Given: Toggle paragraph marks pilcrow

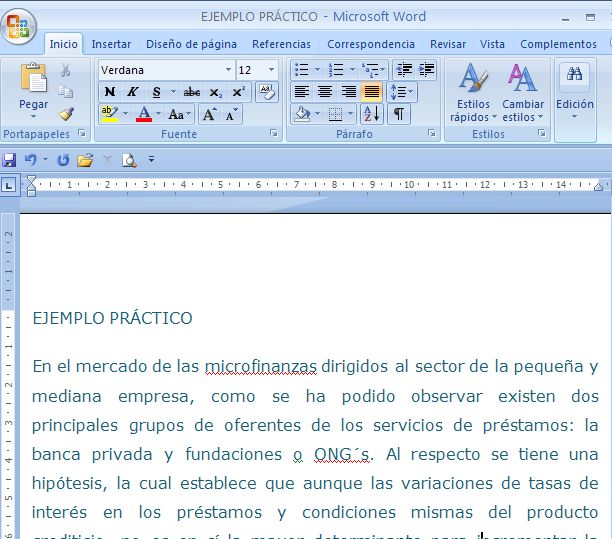Looking at the screenshot, I should pos(399,114).
